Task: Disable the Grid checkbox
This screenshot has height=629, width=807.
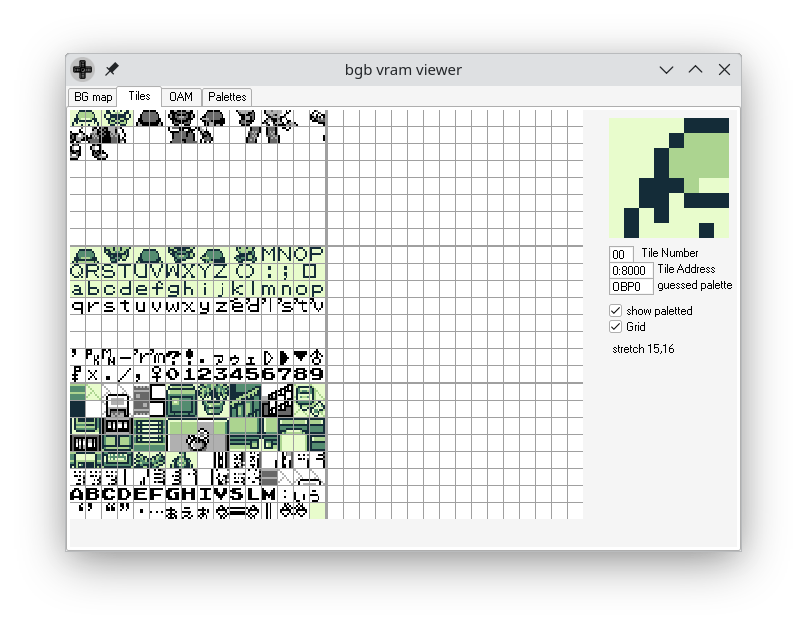Action: [x=616, y=327]
